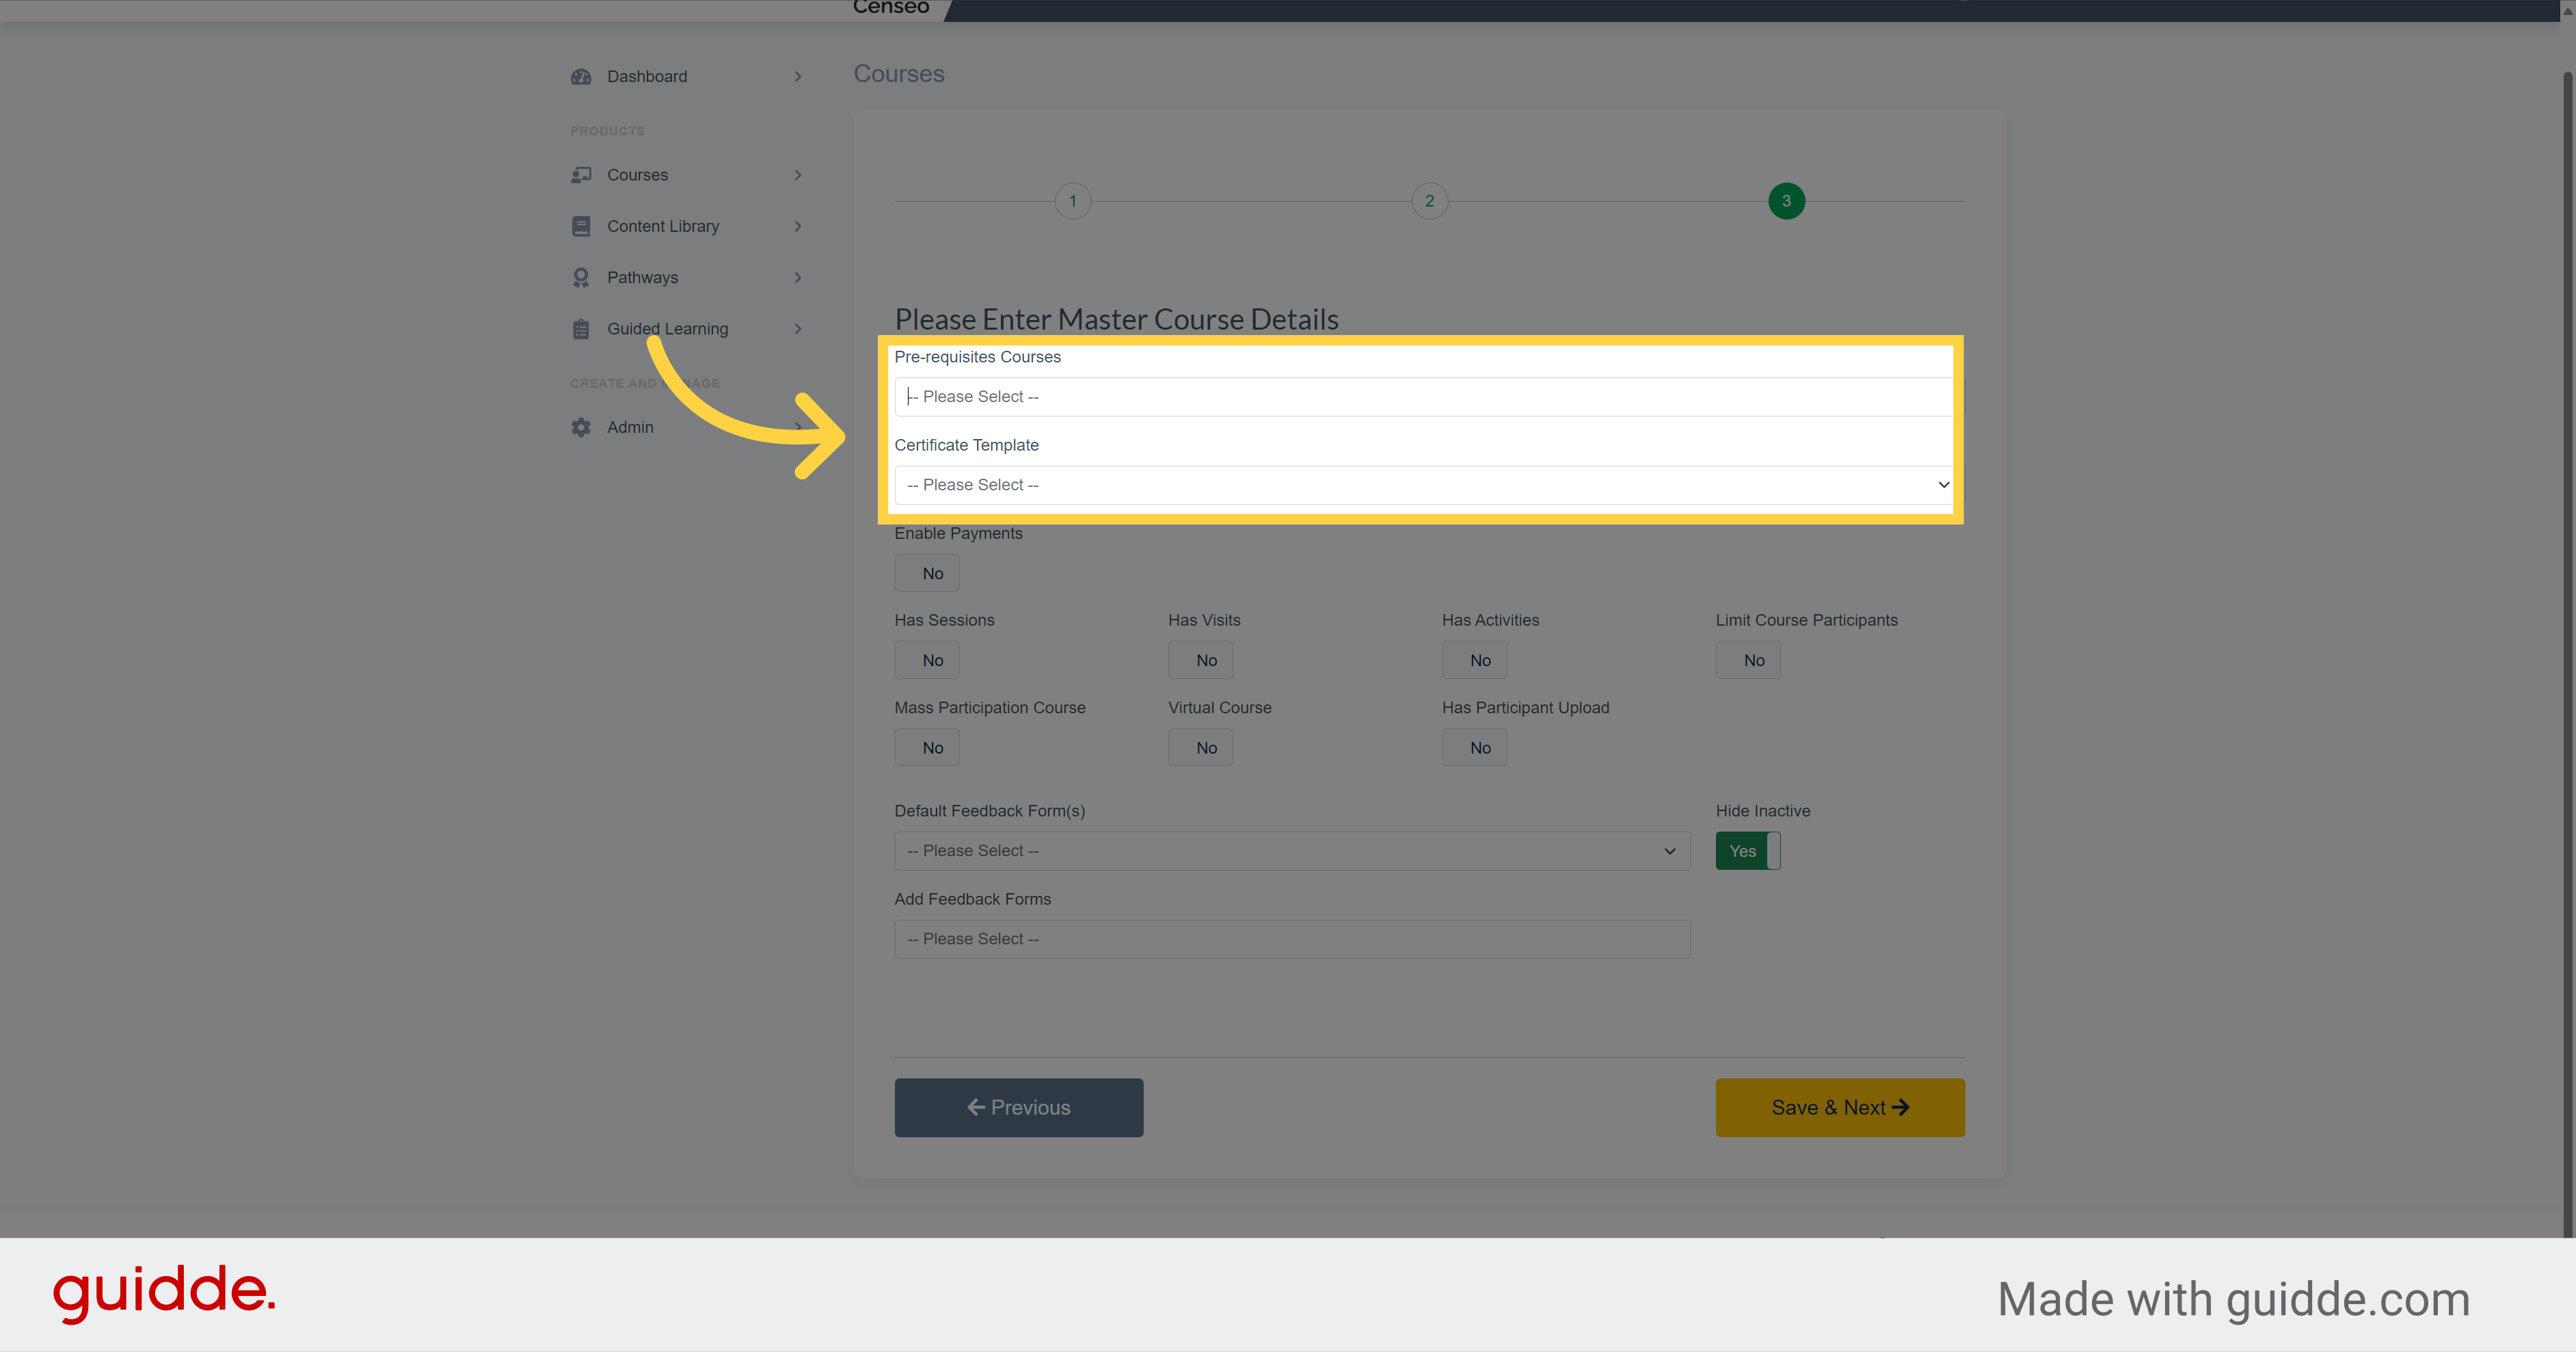Click Save & Next button
Image resolution: width=2576 pixels, height=1352 pixels.
[1840, 1107]
